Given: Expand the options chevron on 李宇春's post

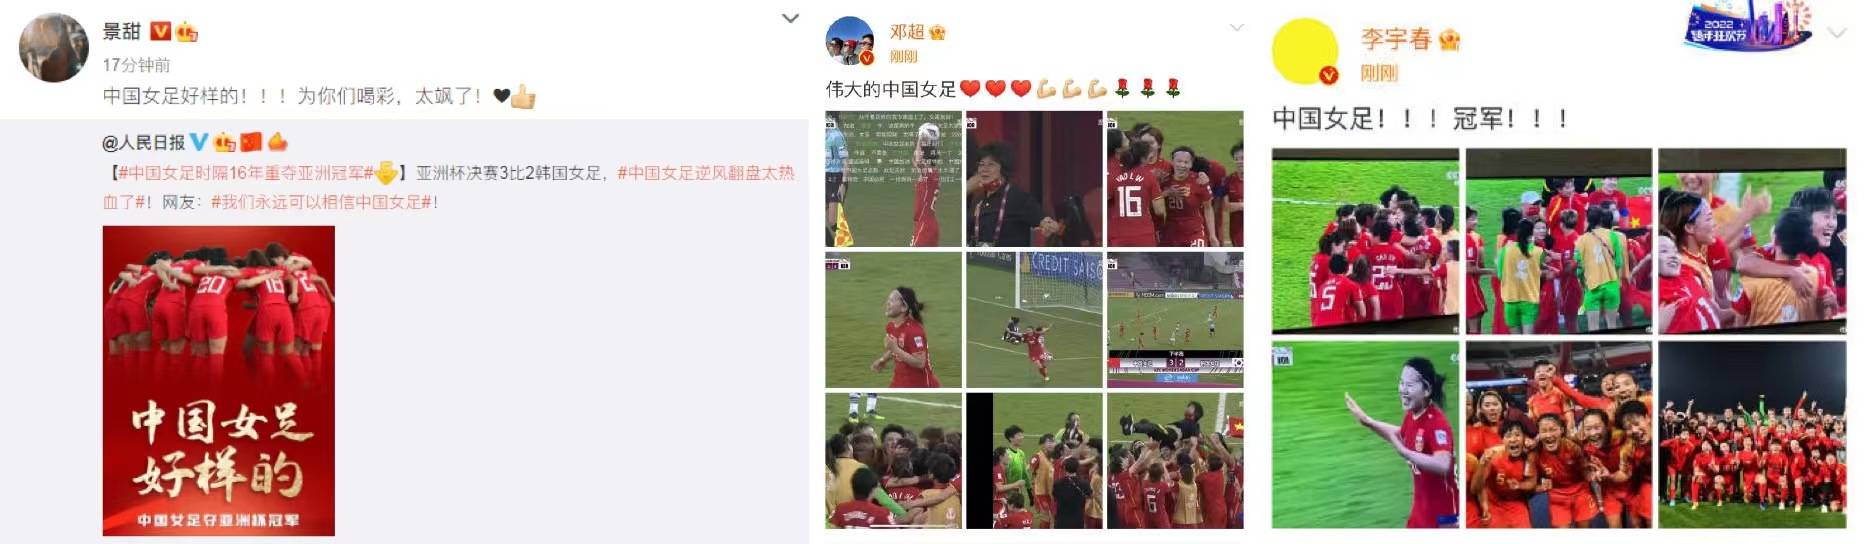Looking at the screenshot, I should point(1837,32).
